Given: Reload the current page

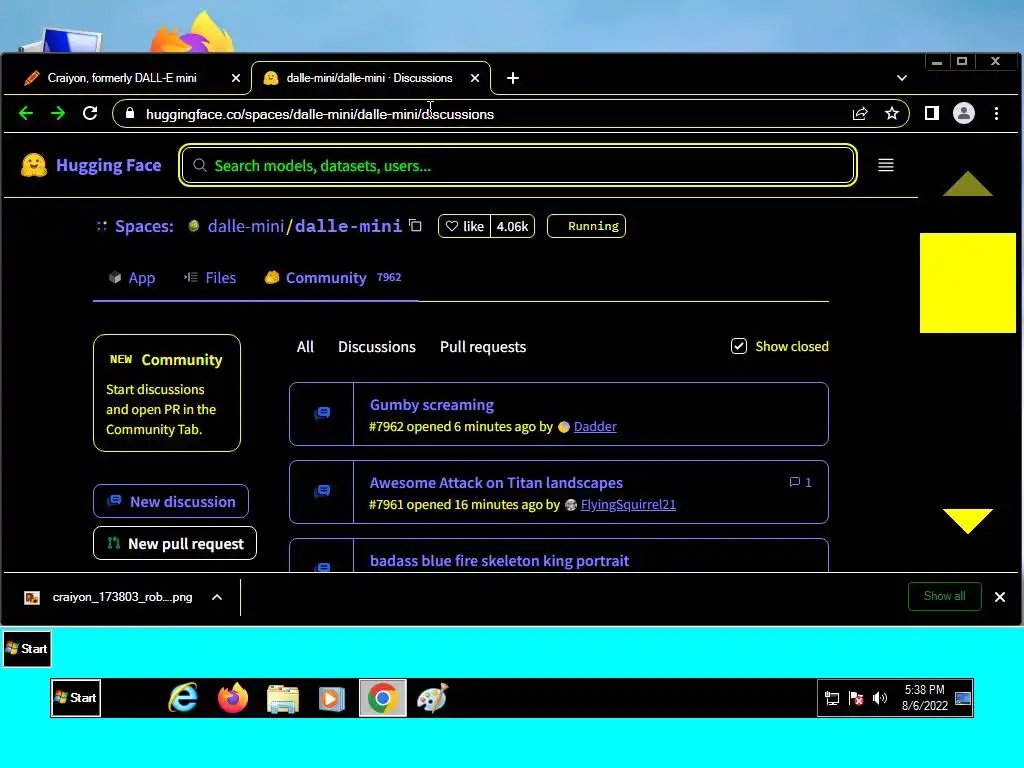Looking at the screenshot, I should point(90,114).
